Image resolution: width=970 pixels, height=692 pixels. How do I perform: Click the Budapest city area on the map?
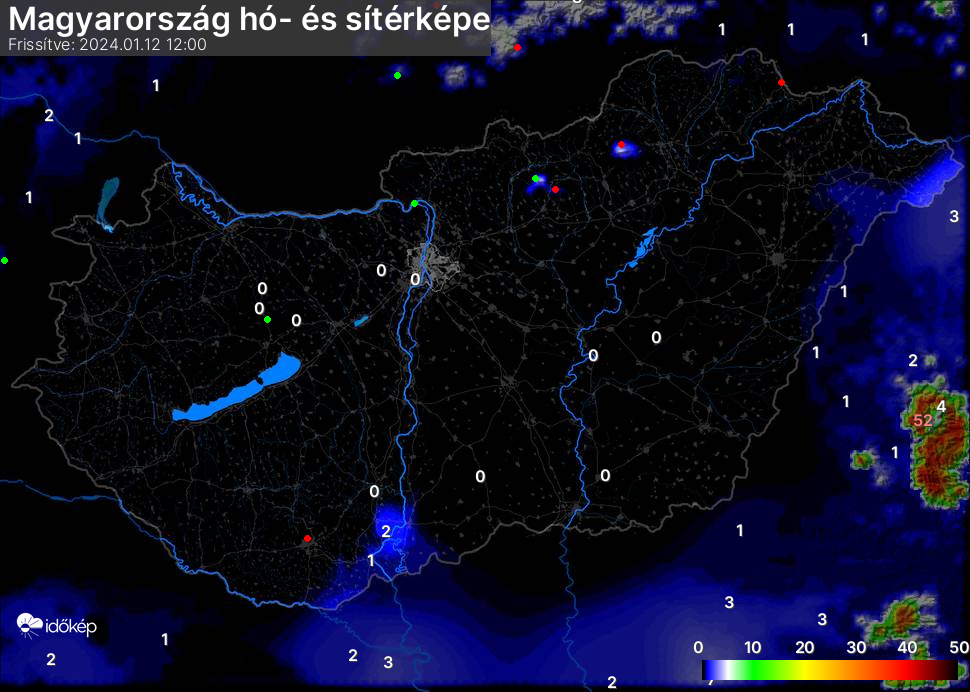438,270
